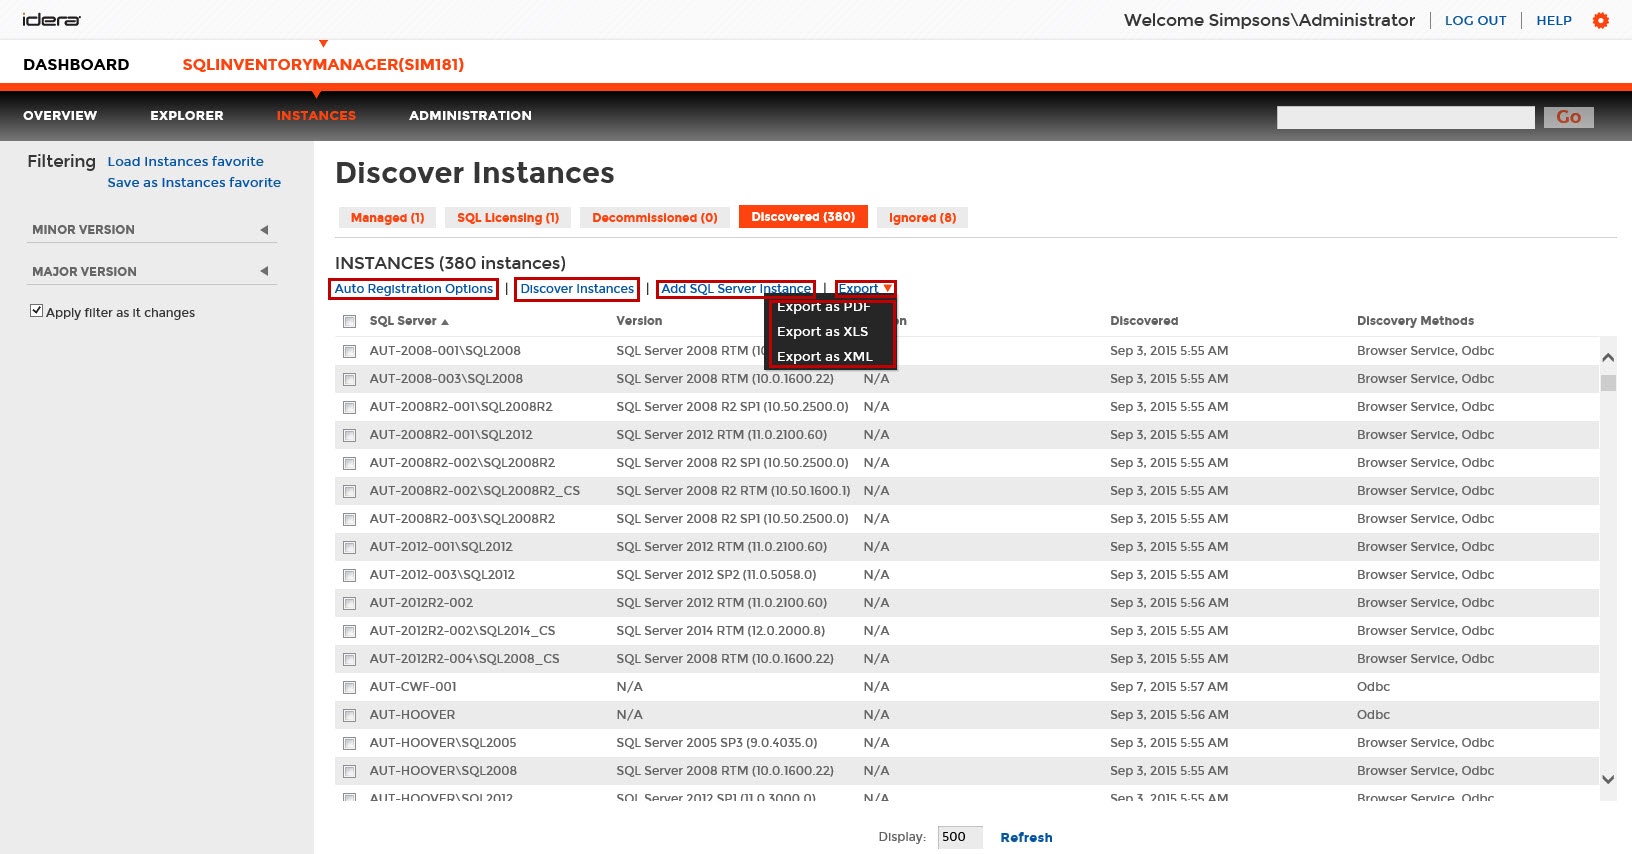Click the AUT-2008R2-002\SQL2008R2_CS instance name
Image resolution: width=1632 pixels, height=854 pixels.
click(x=475, y=491)
